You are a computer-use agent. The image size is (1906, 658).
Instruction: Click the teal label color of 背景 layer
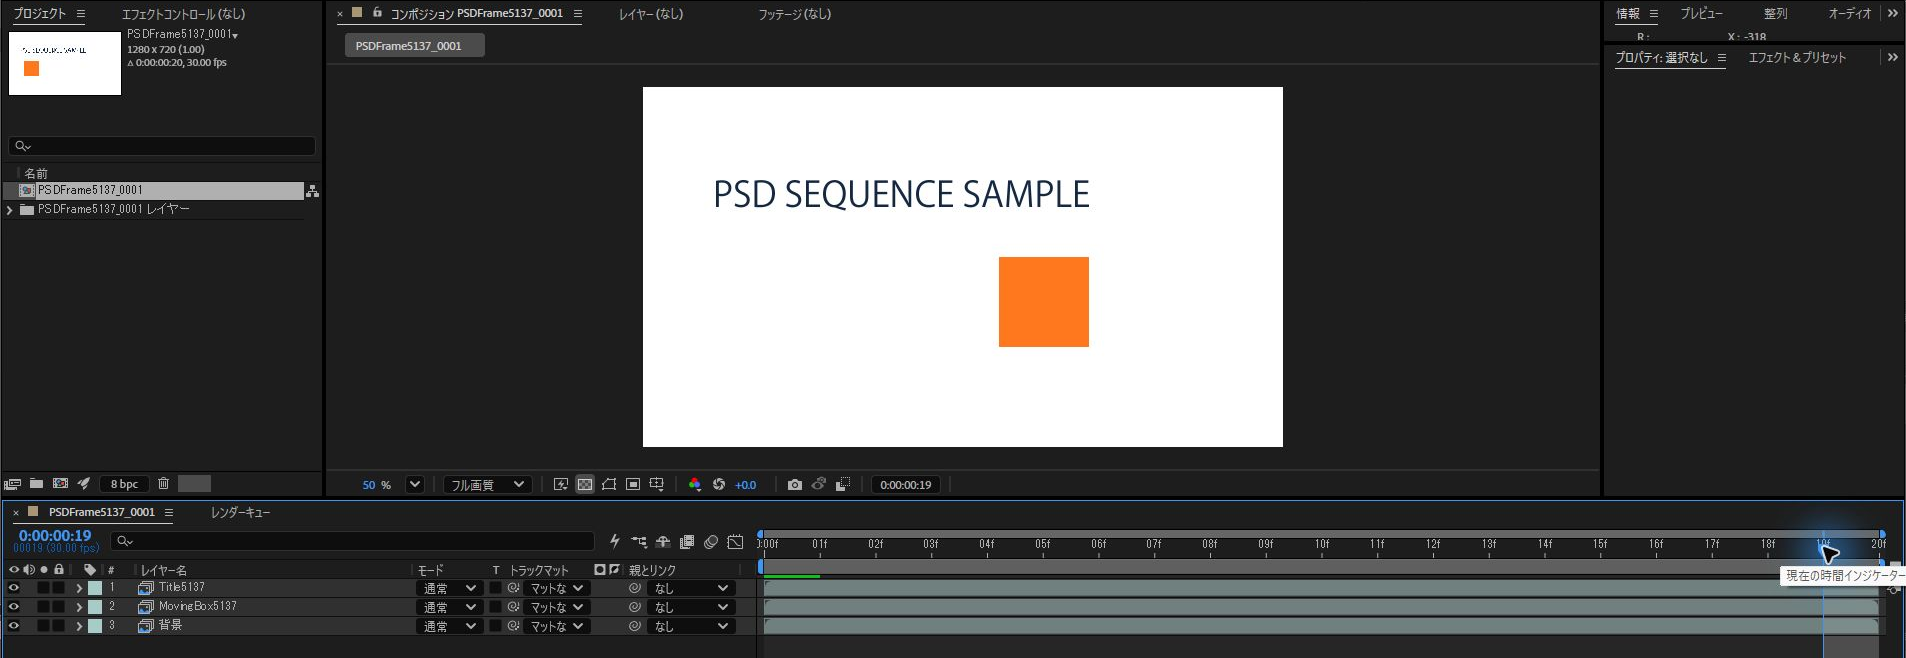tap(95, 626)
